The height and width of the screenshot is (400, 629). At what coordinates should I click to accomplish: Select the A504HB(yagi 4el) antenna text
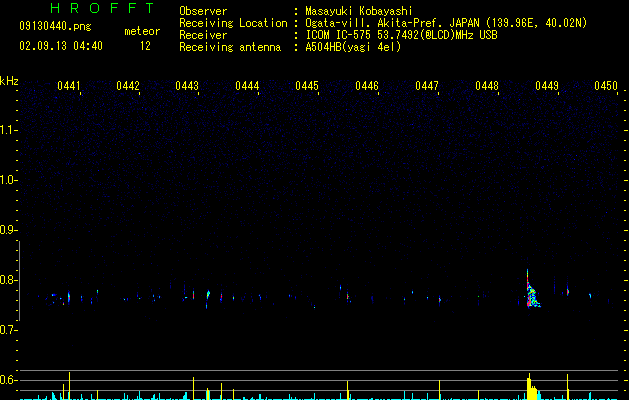[353, 47]
